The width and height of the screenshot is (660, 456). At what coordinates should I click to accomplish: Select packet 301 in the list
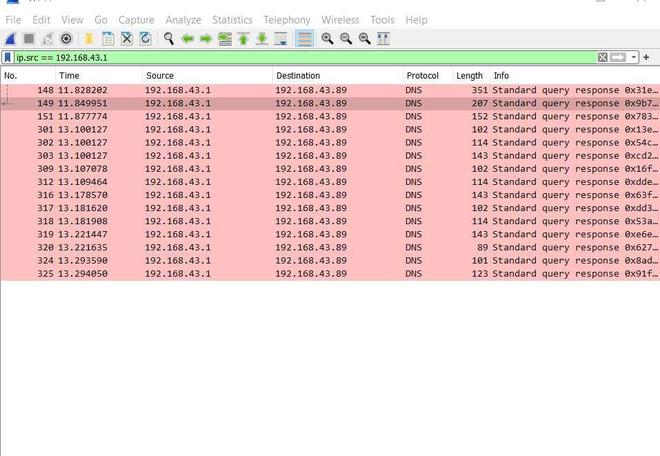coord(330,129)
